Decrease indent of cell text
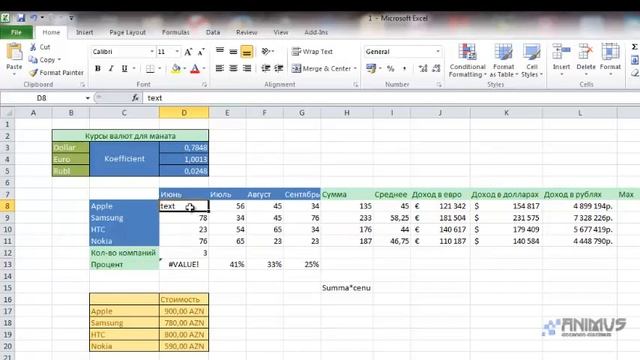Image resolution: width=640 pixels, height=360 pixels. pos(266,68)
